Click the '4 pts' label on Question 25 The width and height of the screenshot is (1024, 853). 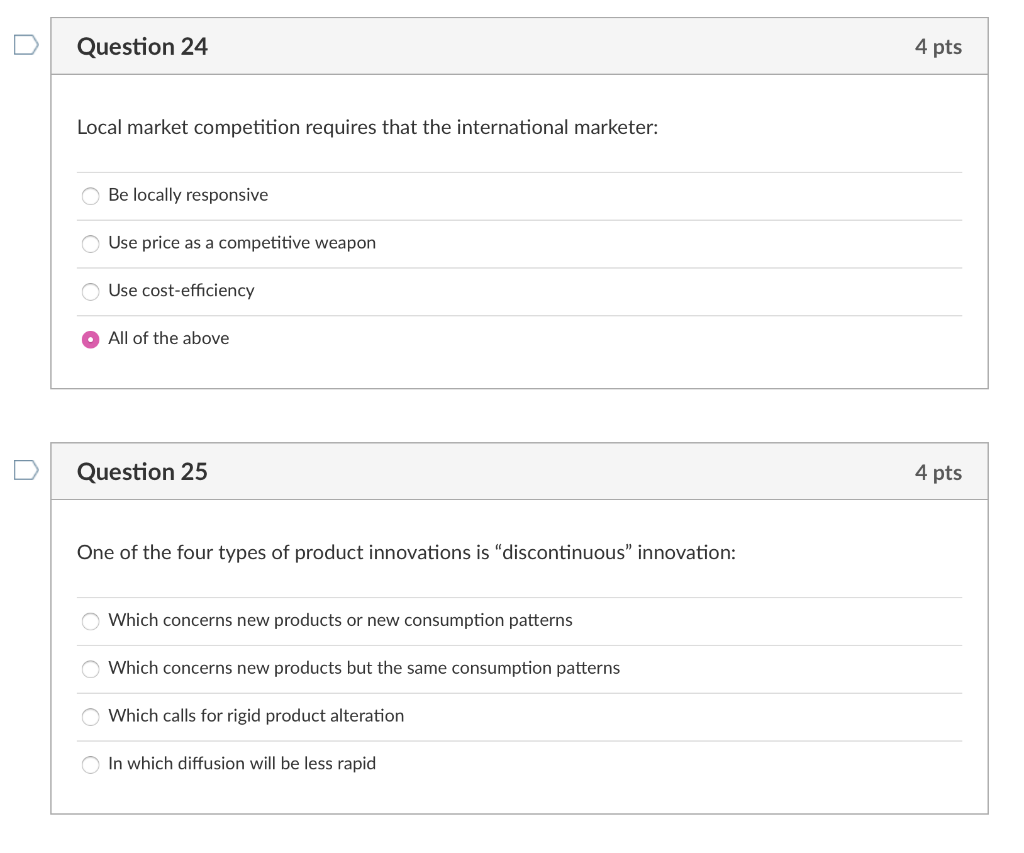(x=937, y=472)
